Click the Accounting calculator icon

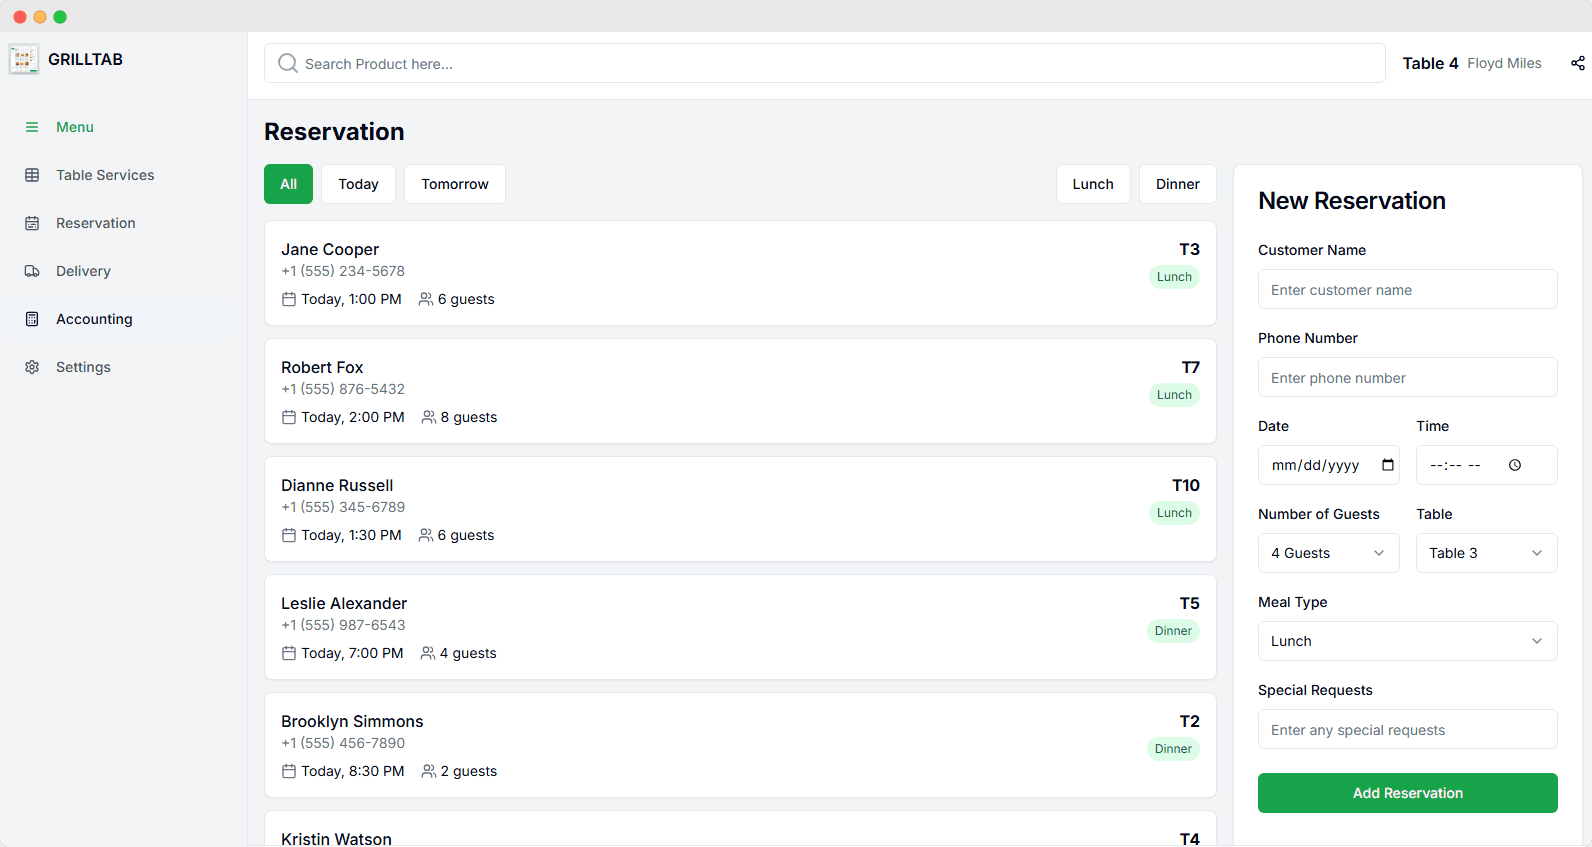32,319
